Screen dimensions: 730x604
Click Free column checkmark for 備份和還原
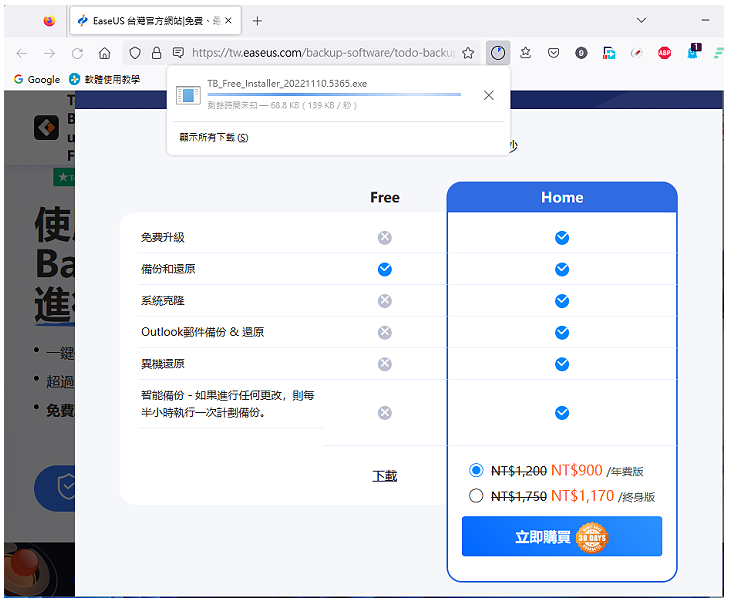coord(385,269)
